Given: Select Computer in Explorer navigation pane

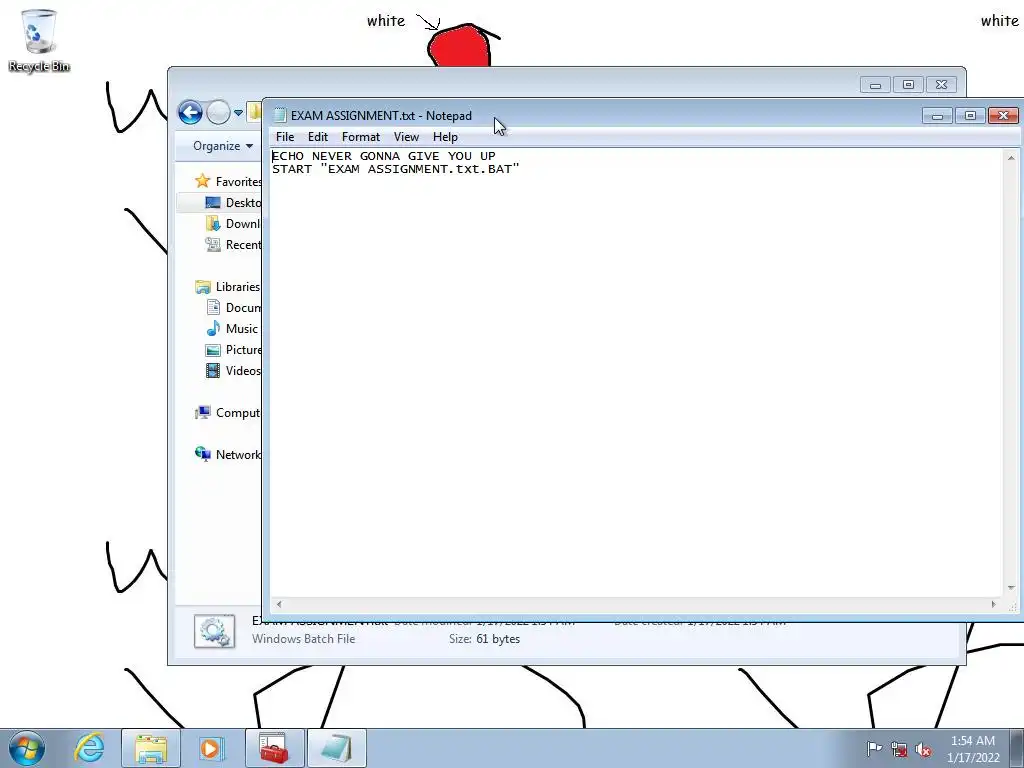Looking at the screenshot, I should [x=227, y=413].
